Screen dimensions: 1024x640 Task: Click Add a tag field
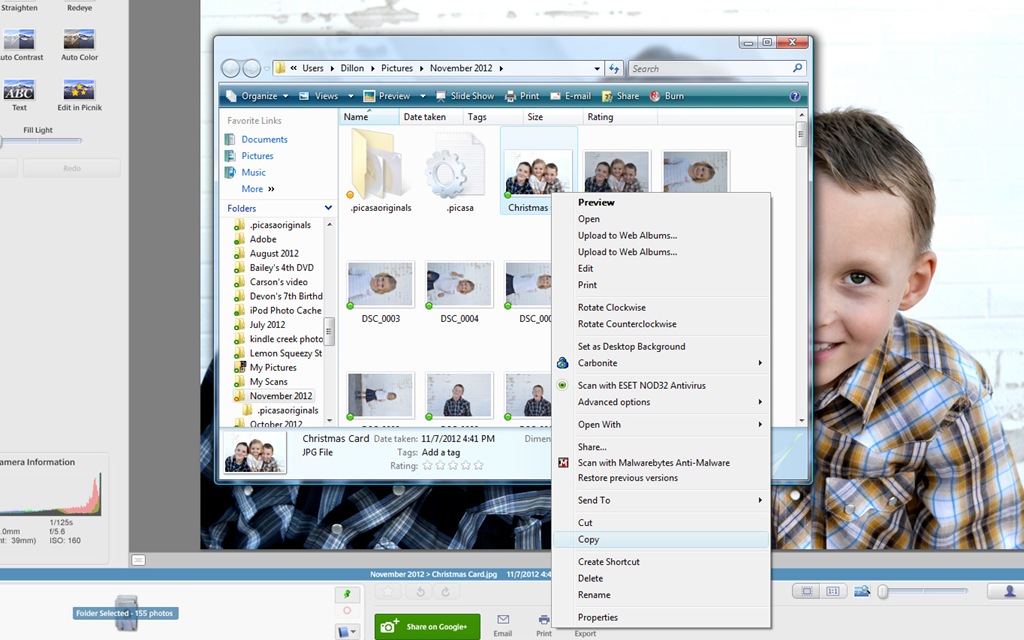click(441, 453)
